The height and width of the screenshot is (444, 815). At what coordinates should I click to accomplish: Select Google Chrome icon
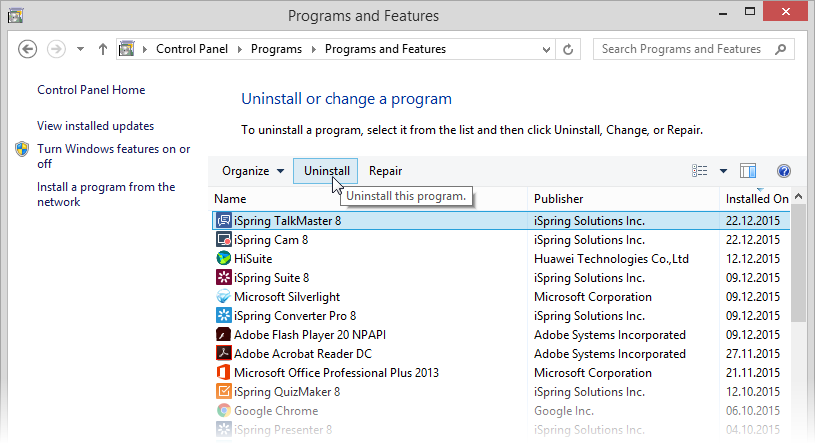(224, 410)
